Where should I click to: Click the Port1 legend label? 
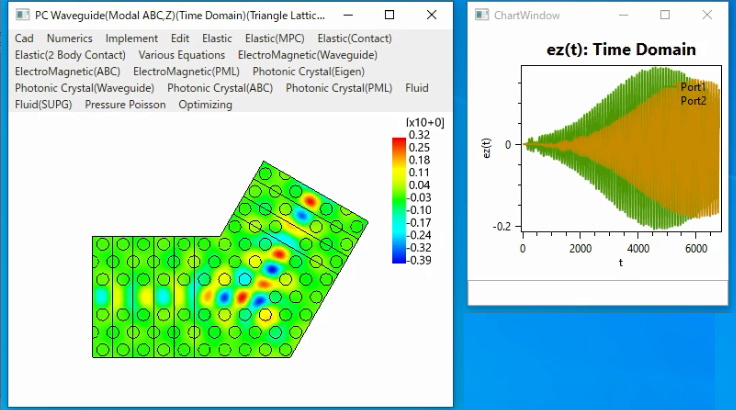click(x=693, y=87)
